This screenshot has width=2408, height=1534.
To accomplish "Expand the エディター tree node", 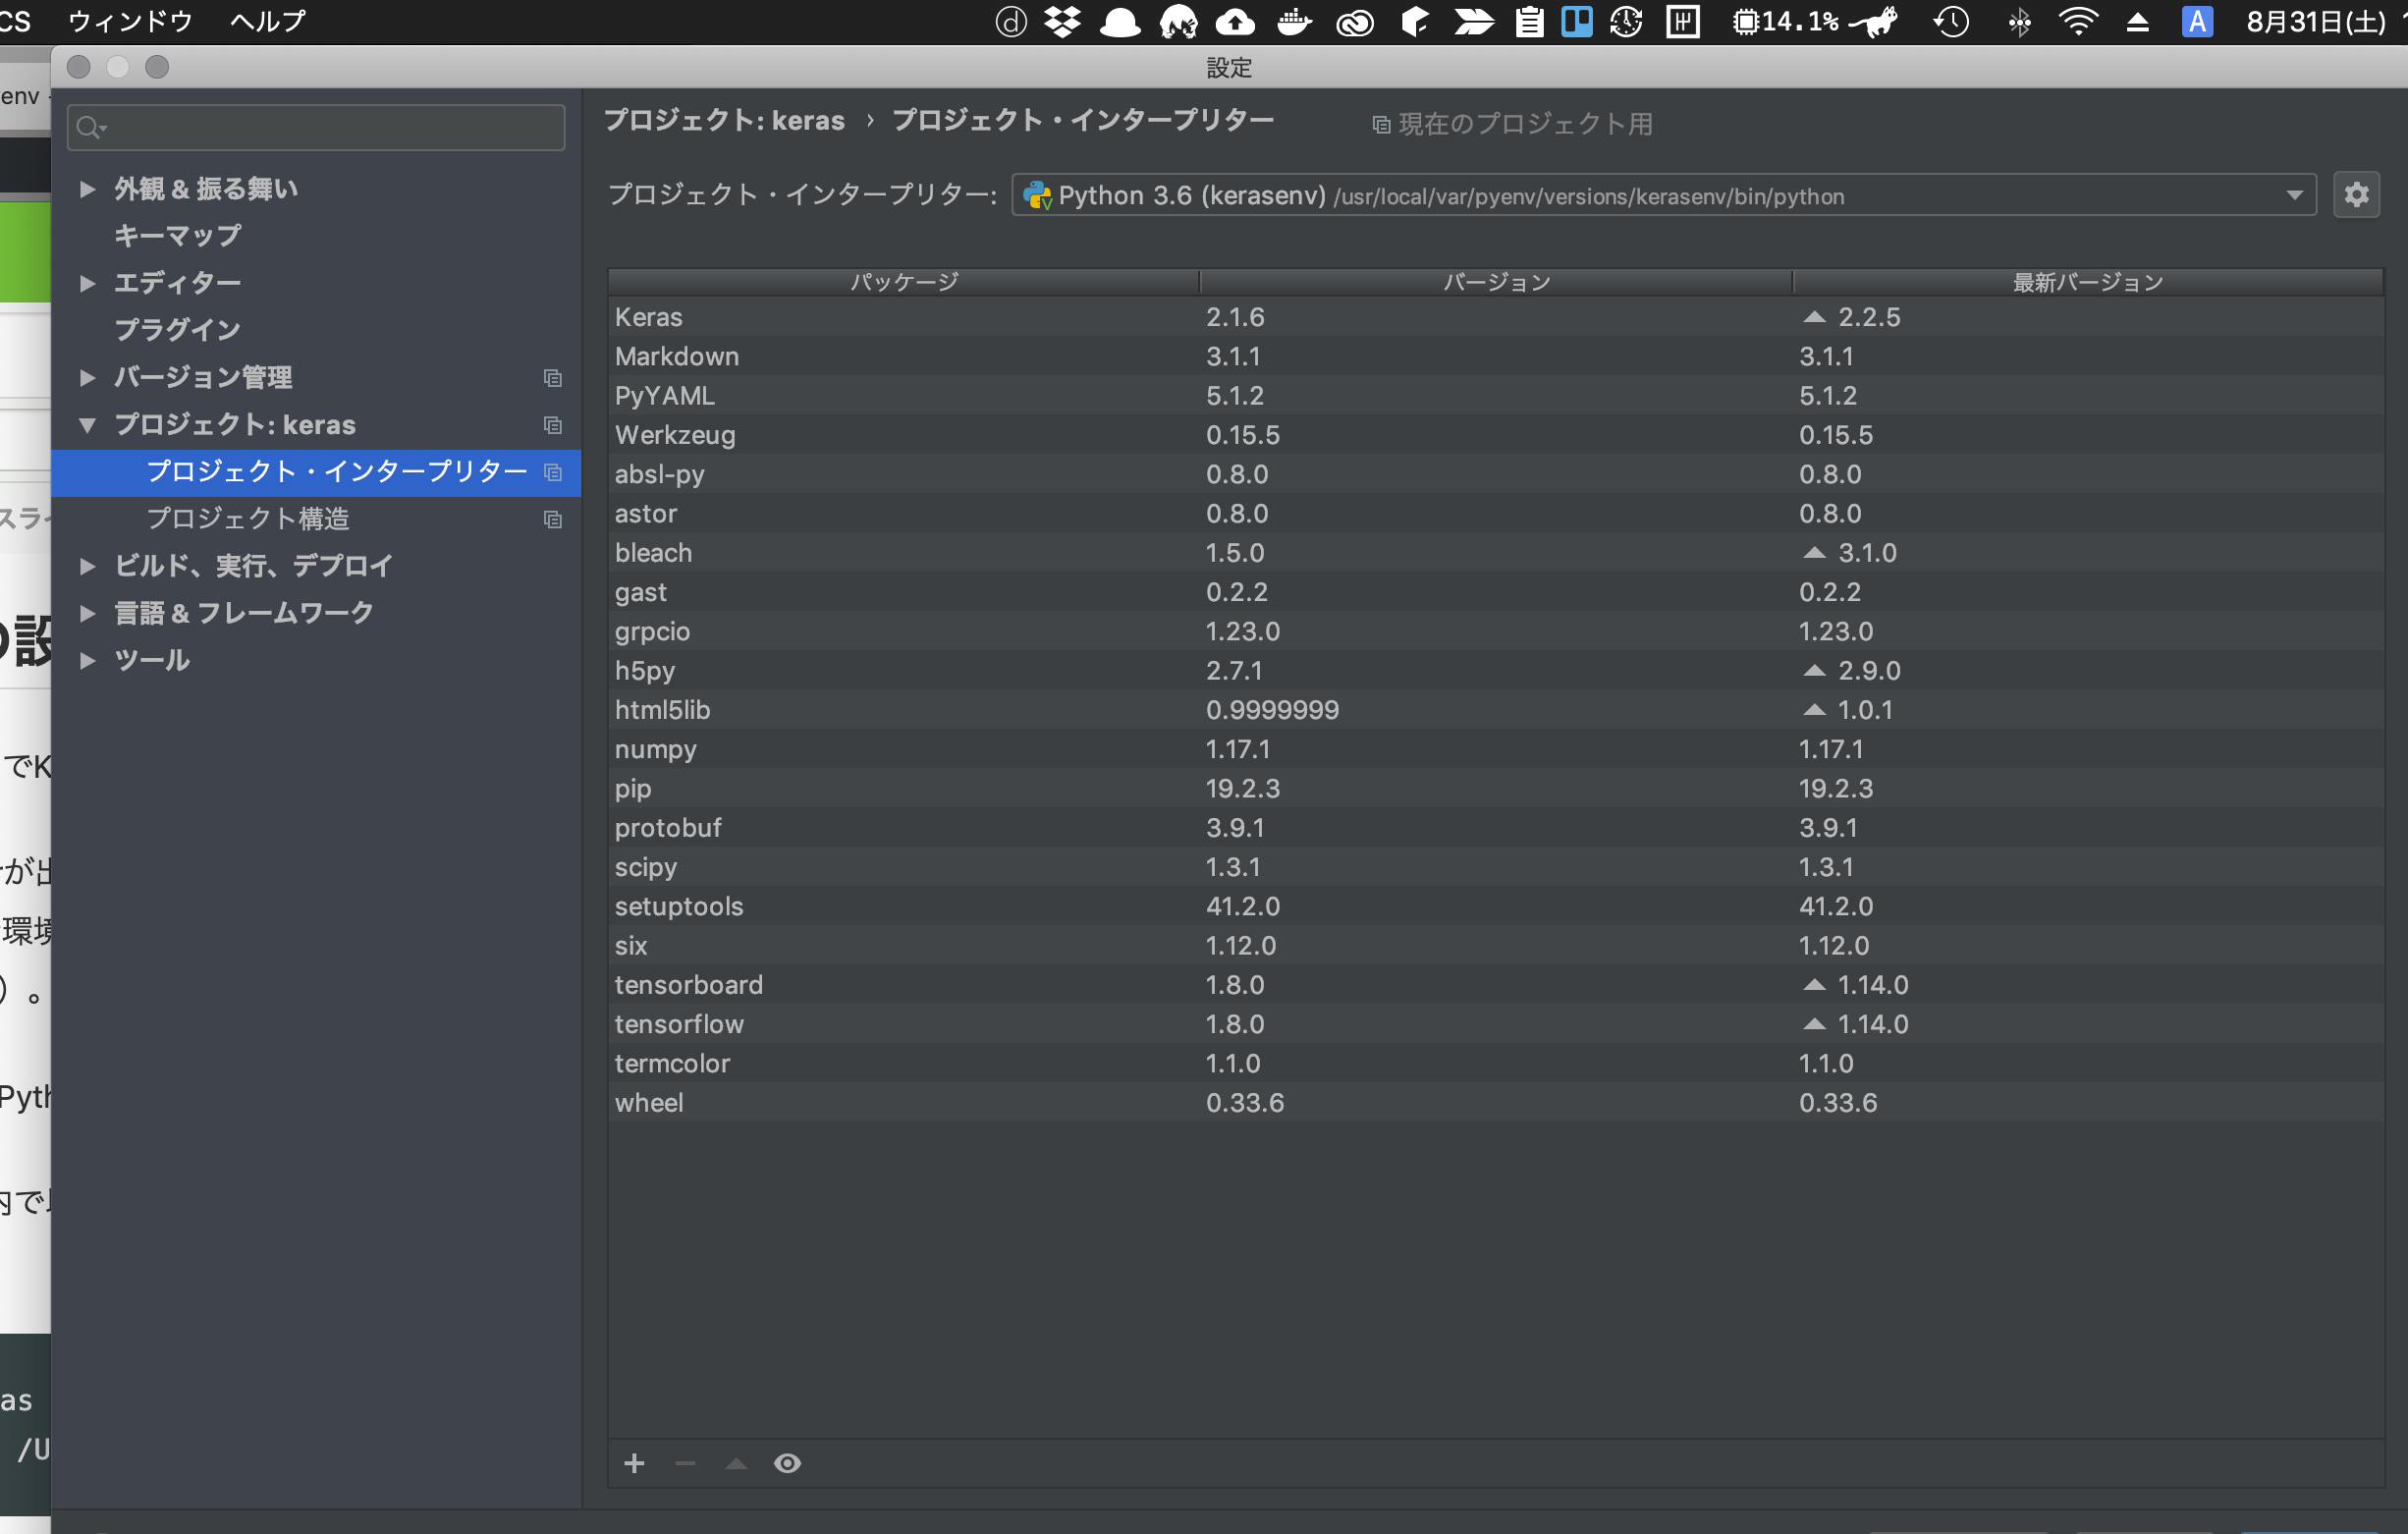I will tap(87, 283).
